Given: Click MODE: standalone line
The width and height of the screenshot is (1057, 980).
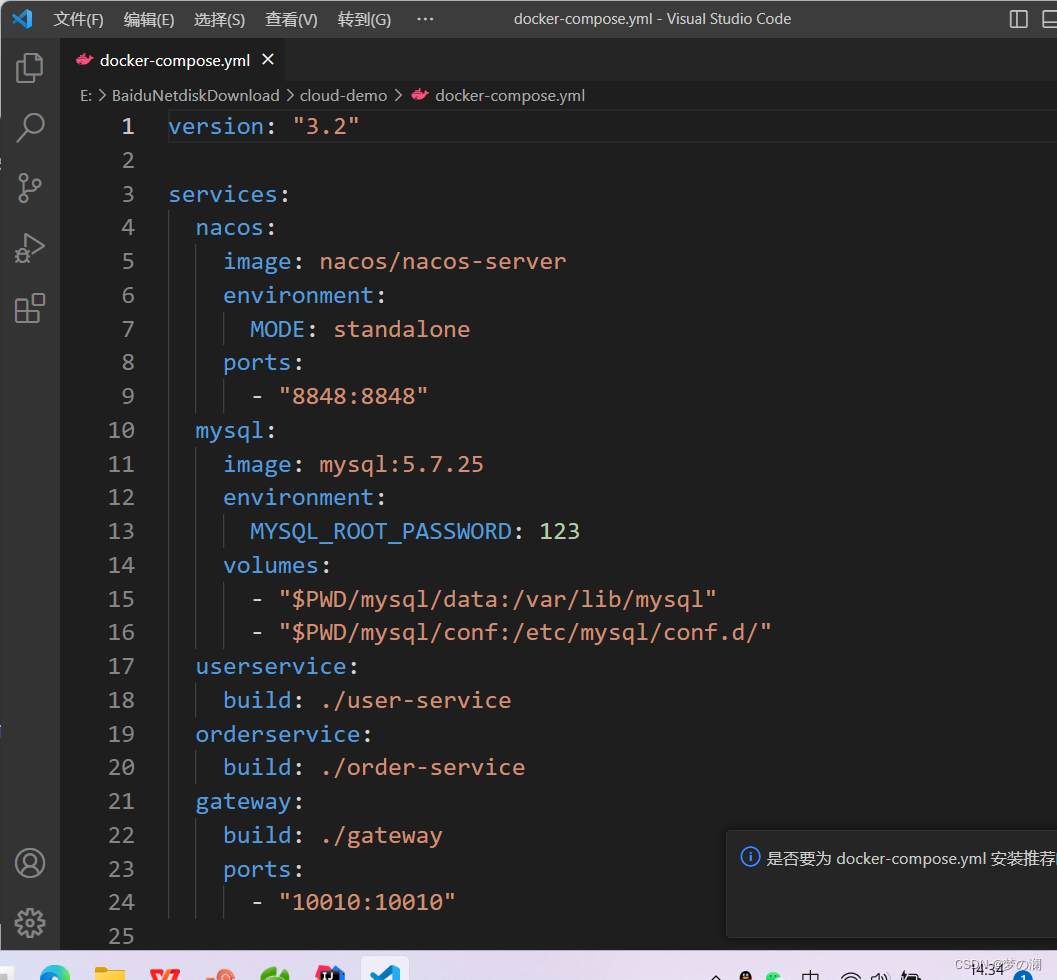Looking at the screenshot, I should 360,329.
